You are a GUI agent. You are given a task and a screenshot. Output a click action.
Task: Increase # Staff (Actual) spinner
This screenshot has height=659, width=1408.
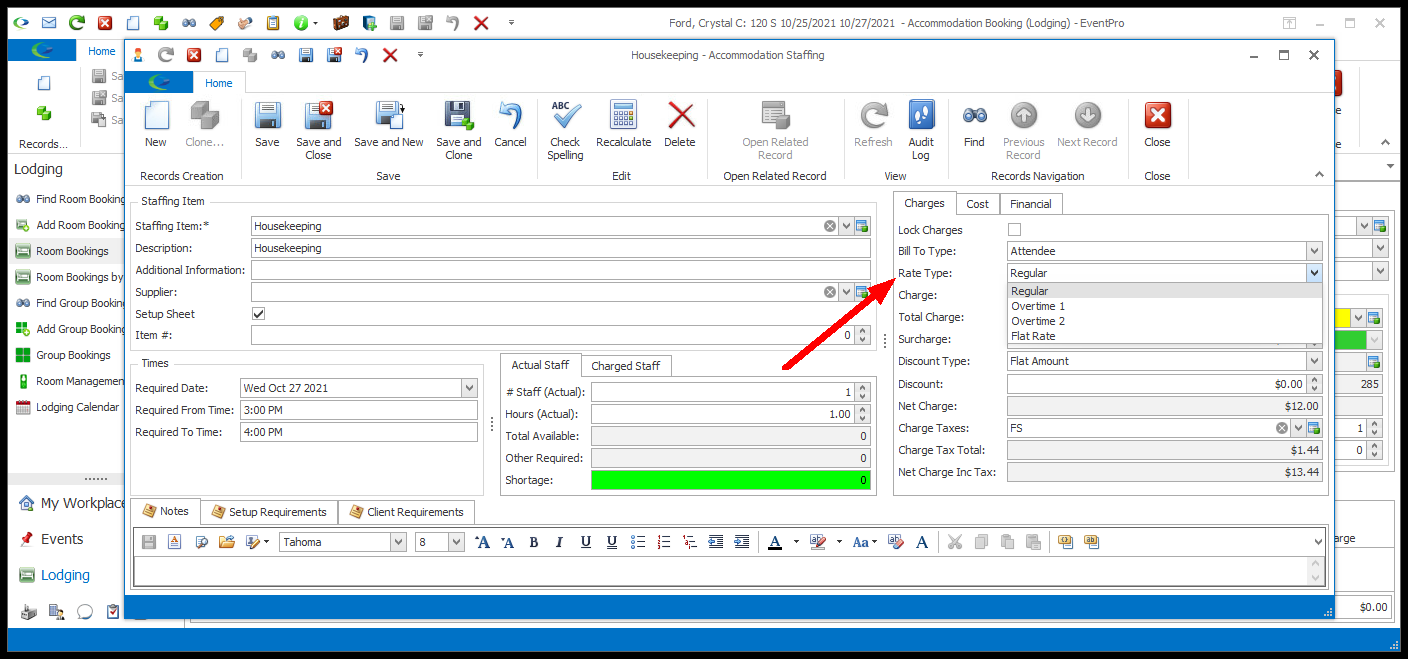(x=863, y=387)
